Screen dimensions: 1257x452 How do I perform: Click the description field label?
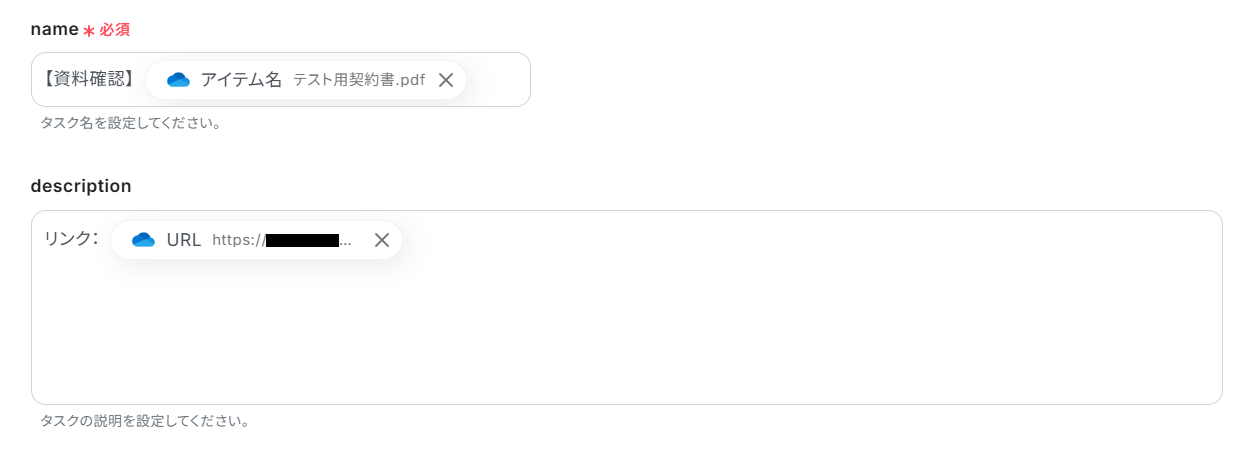[81, 186]
